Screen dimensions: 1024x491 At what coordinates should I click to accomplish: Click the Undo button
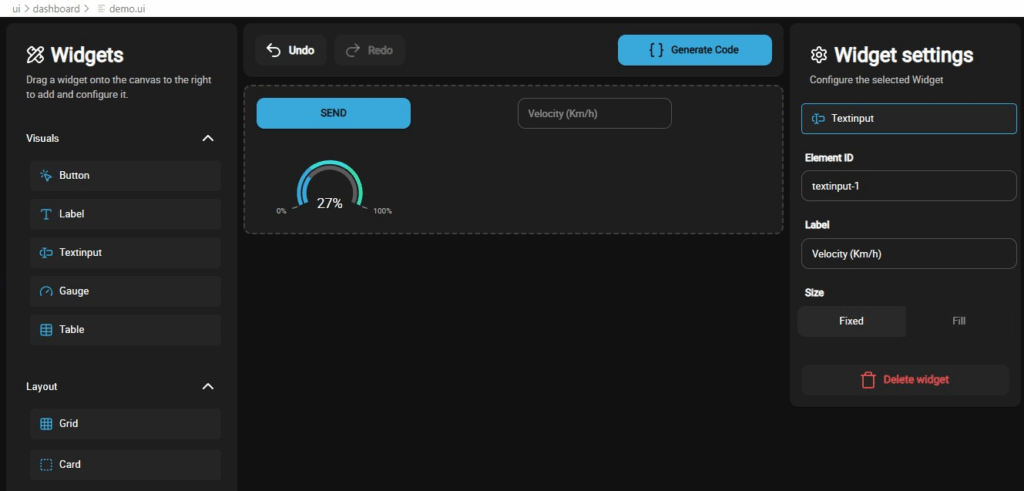tap(290, 50)
